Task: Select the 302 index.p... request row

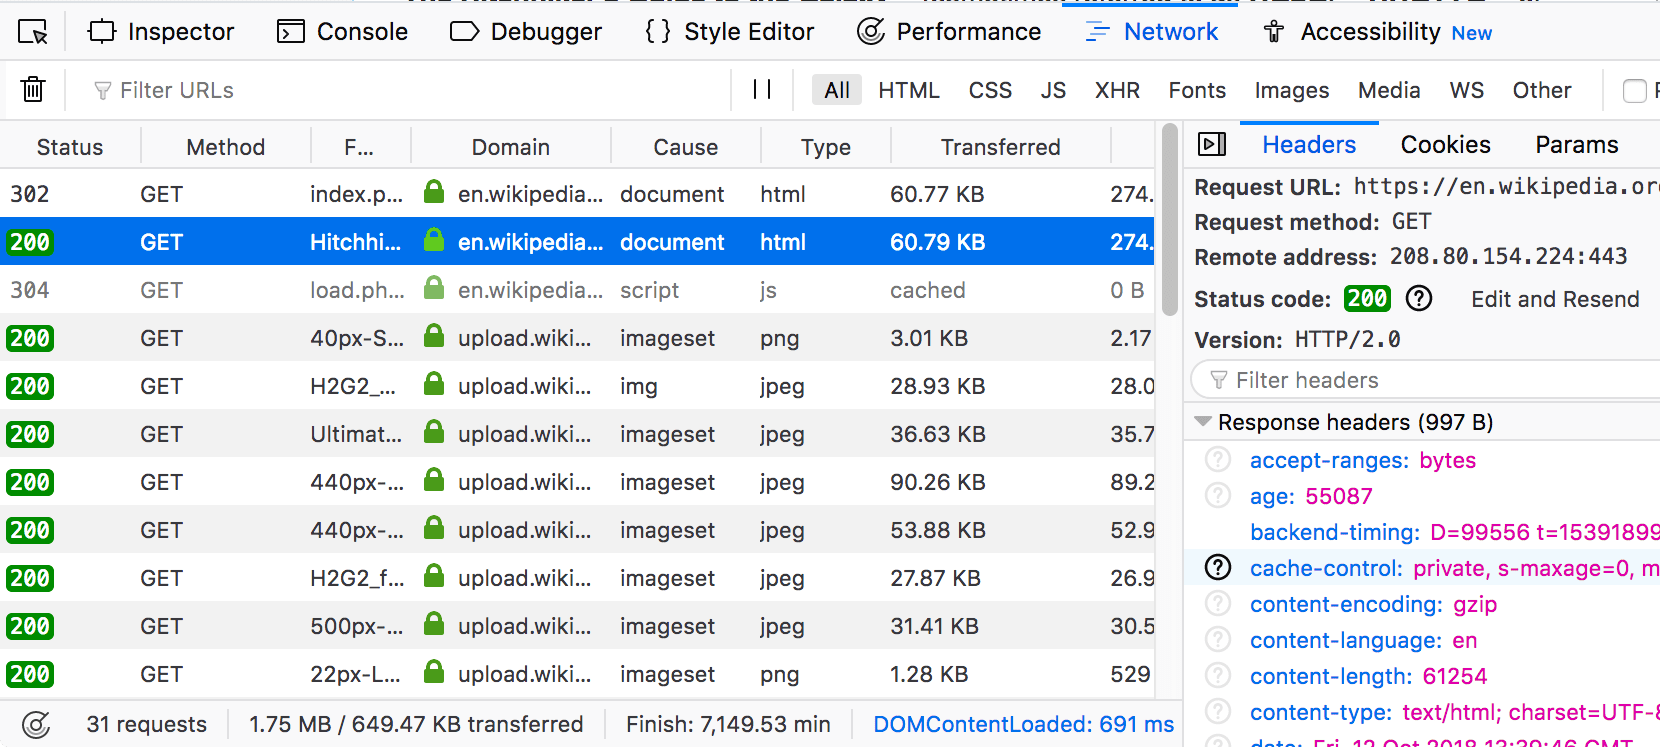Action: click(577, 194)
